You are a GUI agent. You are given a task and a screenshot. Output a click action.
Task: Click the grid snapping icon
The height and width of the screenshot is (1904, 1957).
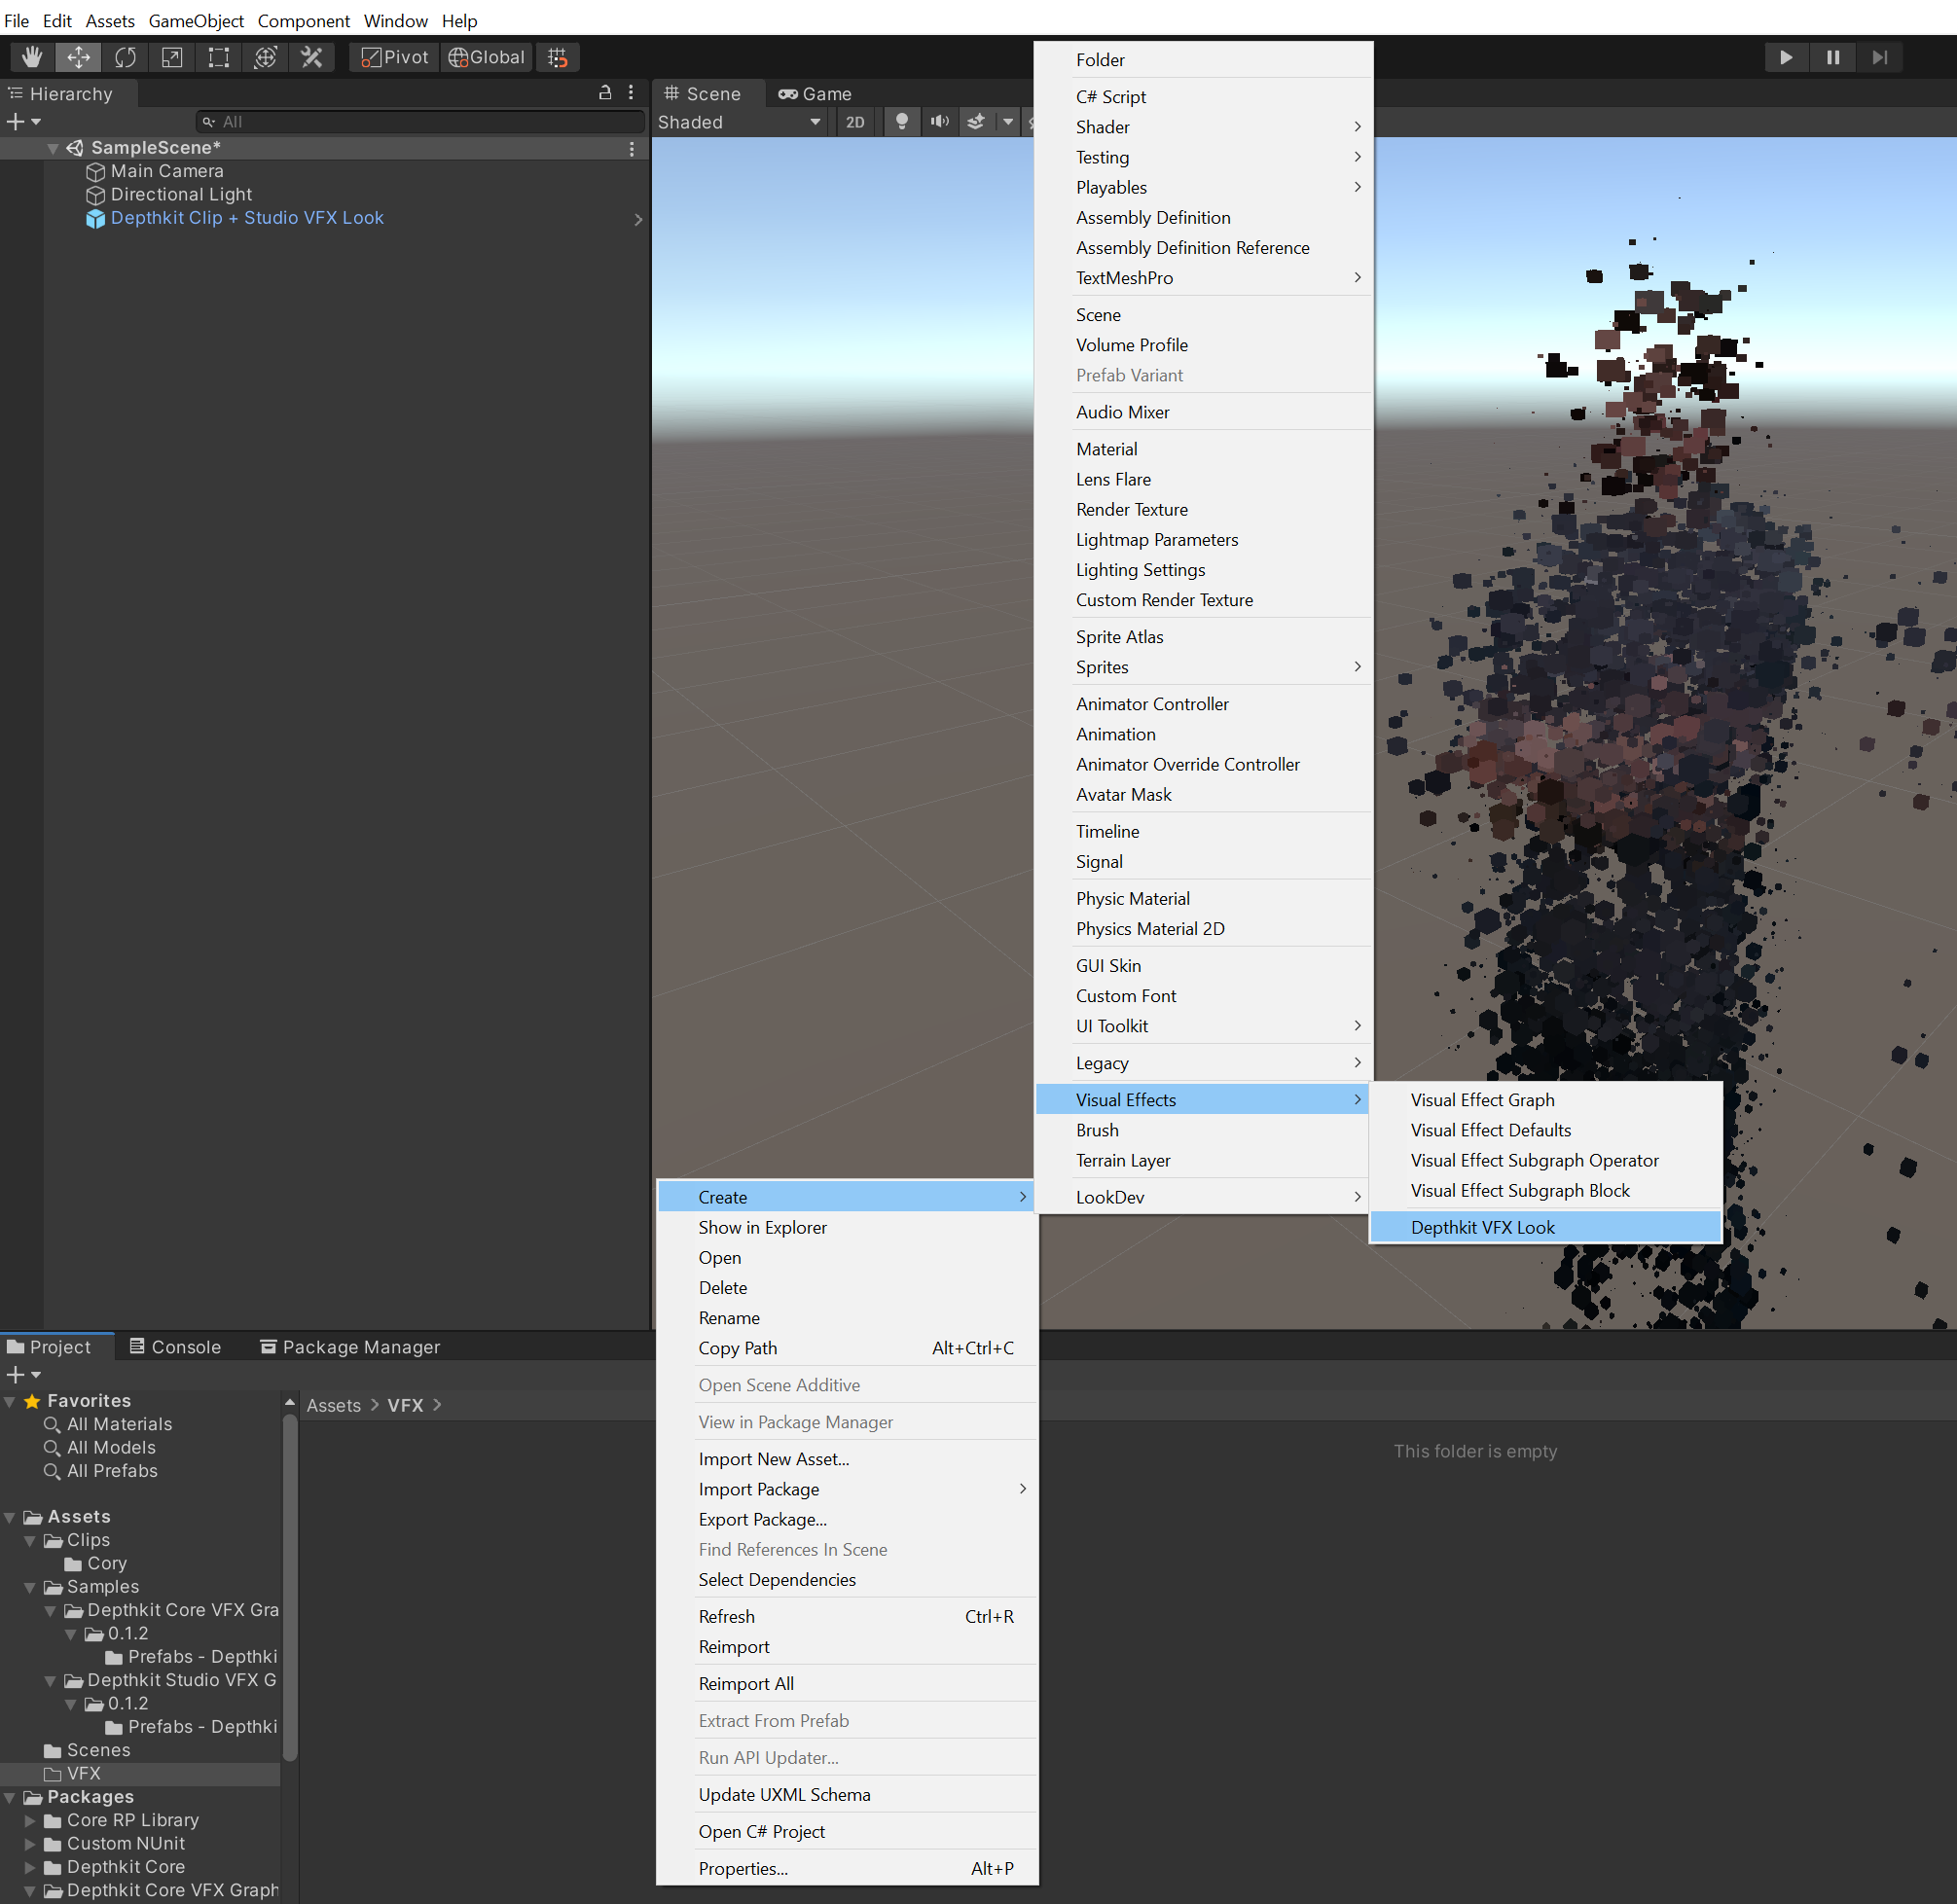point(558,57)
